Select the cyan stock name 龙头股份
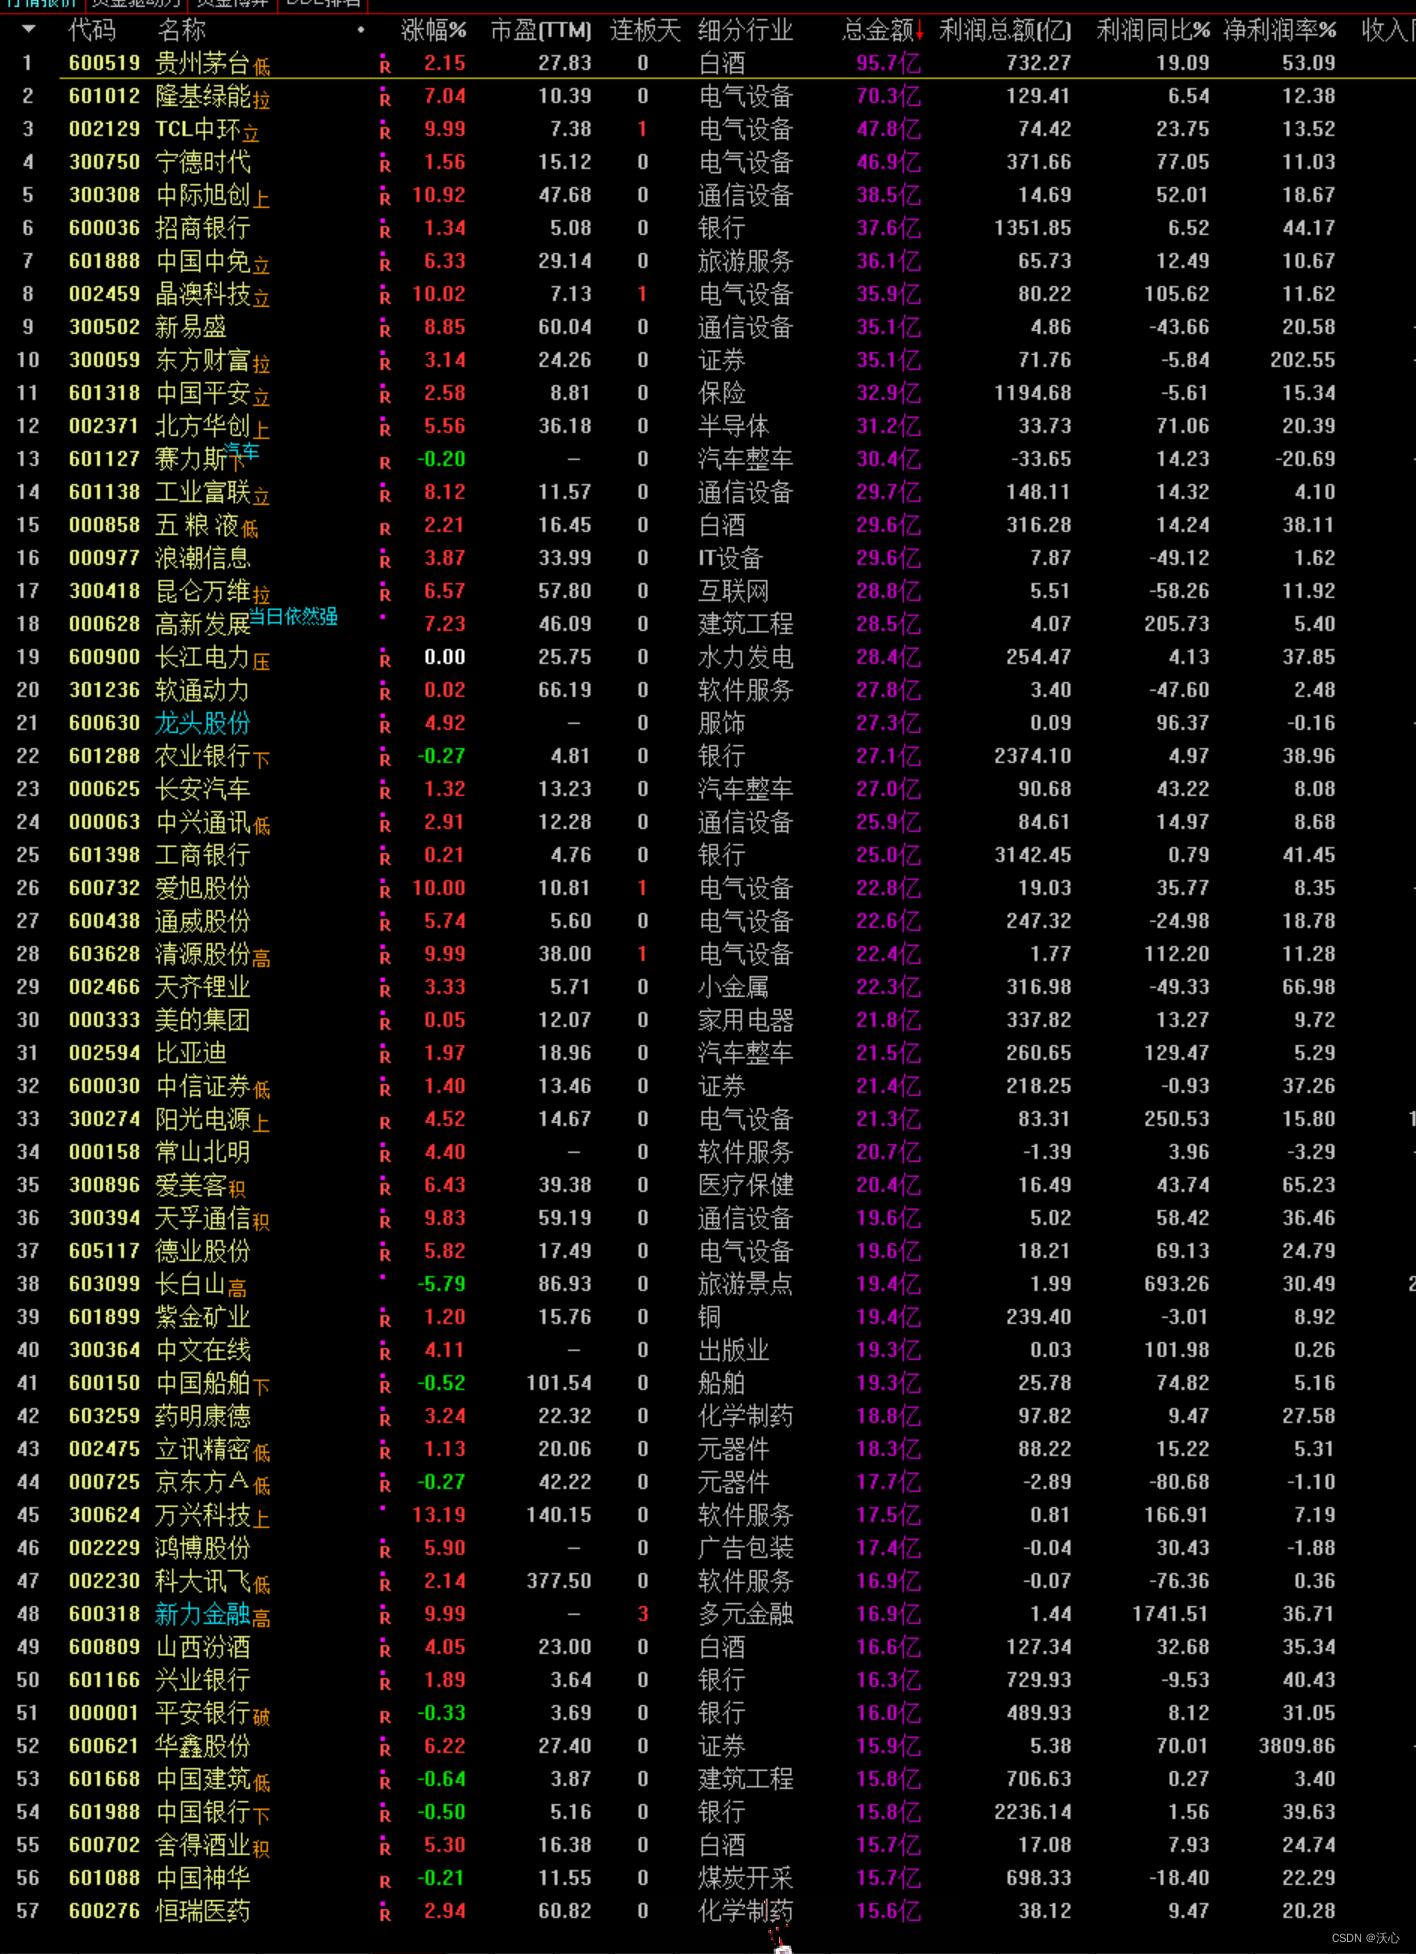 pyautogui.click(x=203, y=723)
